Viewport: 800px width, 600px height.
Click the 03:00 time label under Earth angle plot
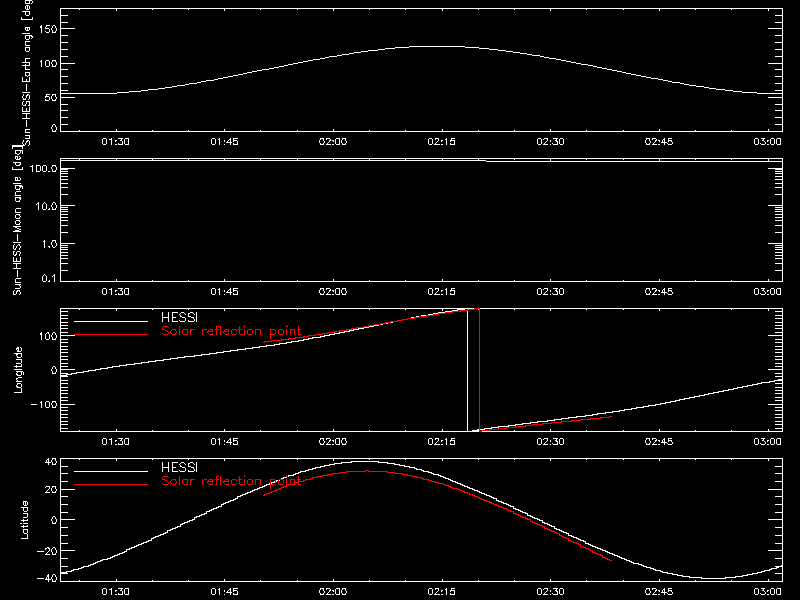pos(767,141)
